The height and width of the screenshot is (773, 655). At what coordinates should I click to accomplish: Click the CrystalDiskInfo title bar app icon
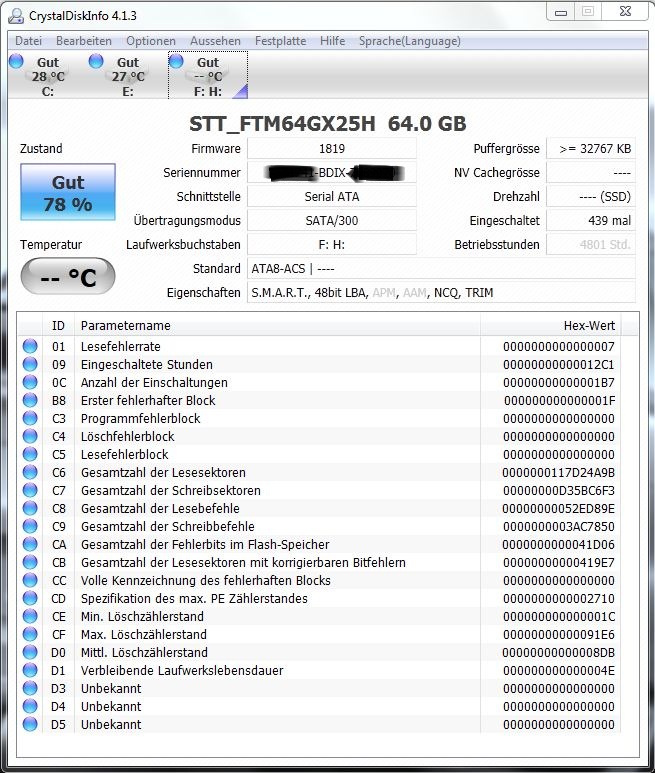click(x=16, y=16)
